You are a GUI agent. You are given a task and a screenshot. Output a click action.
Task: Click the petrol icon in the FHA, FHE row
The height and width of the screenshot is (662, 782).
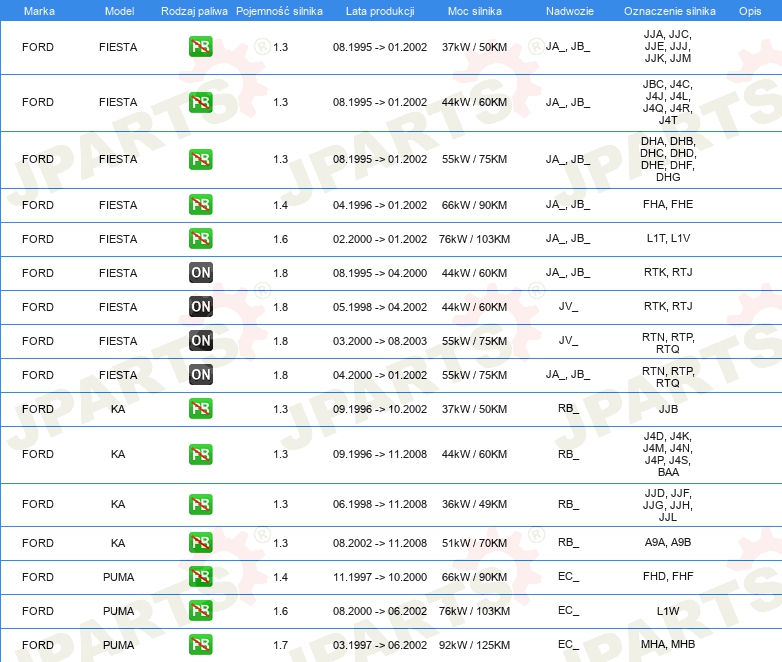(200, 205)
